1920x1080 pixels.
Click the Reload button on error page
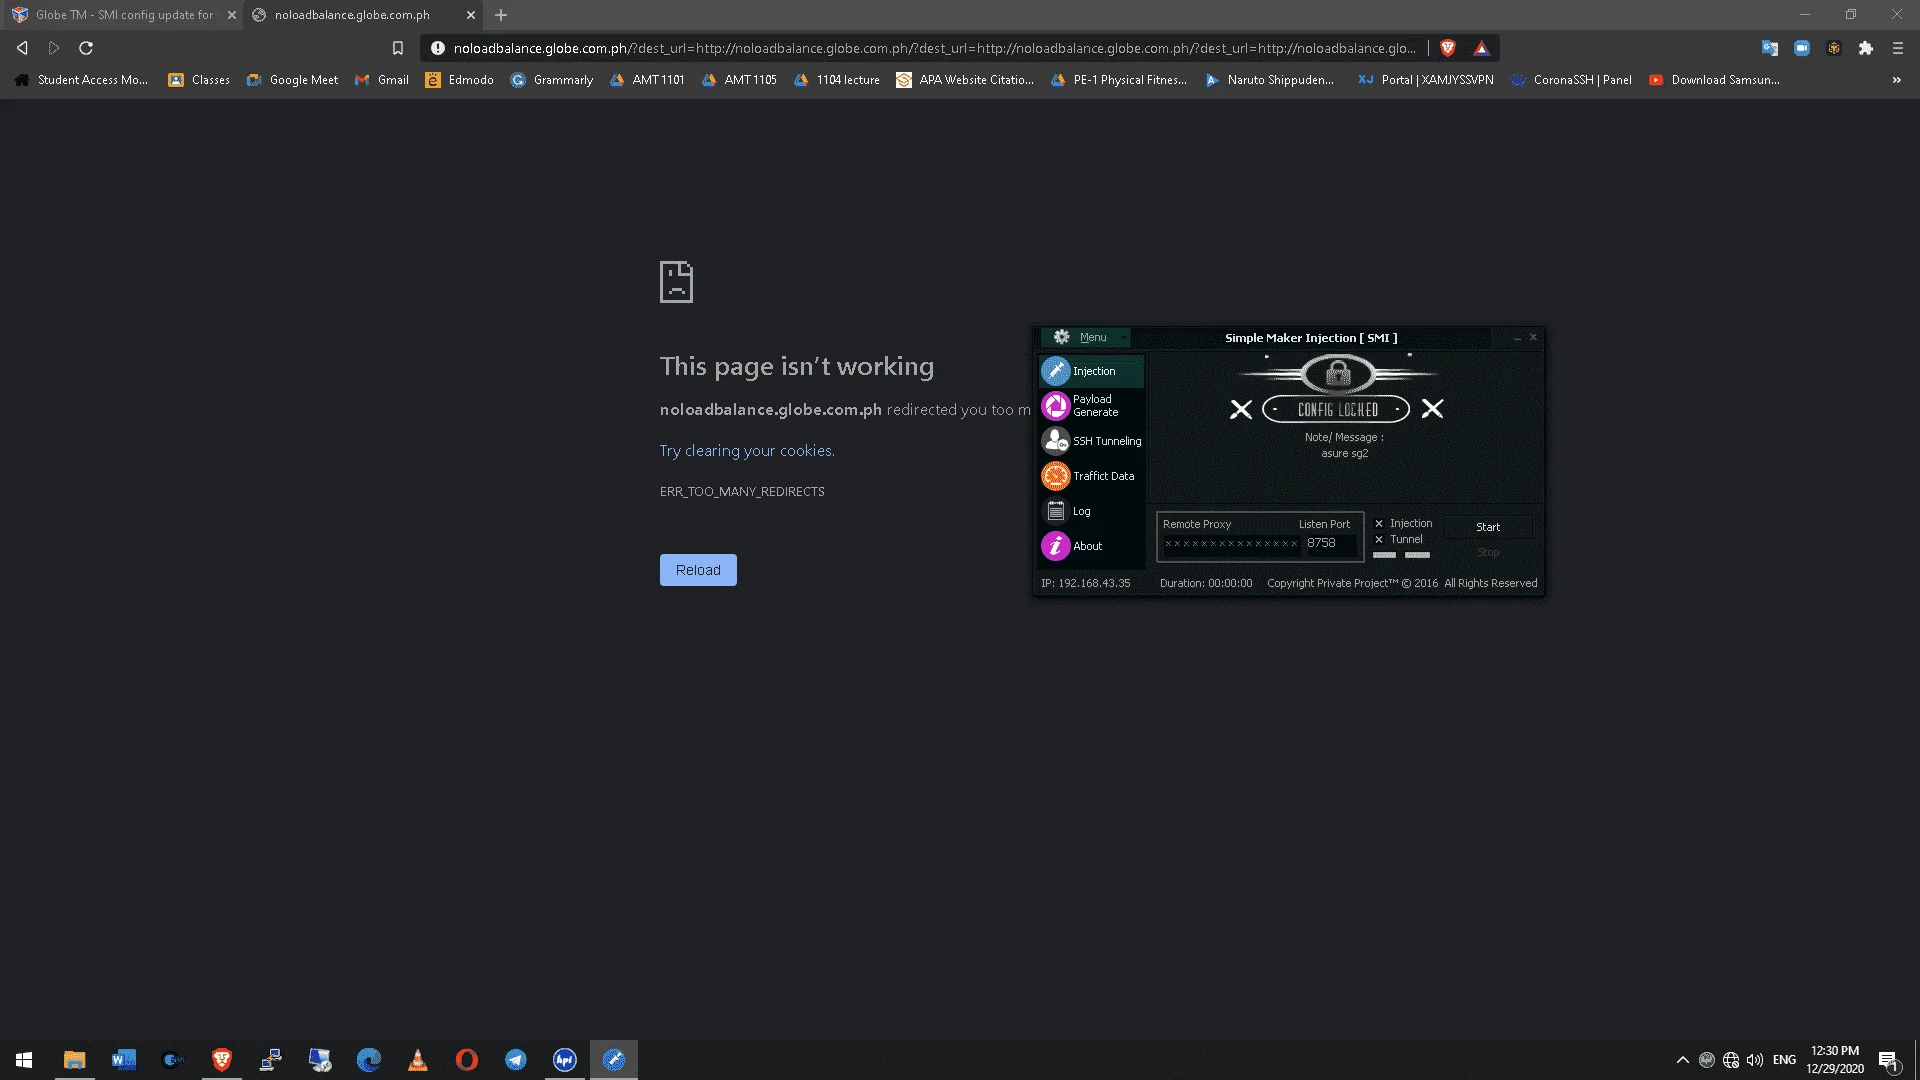click(x=698, y=570)
